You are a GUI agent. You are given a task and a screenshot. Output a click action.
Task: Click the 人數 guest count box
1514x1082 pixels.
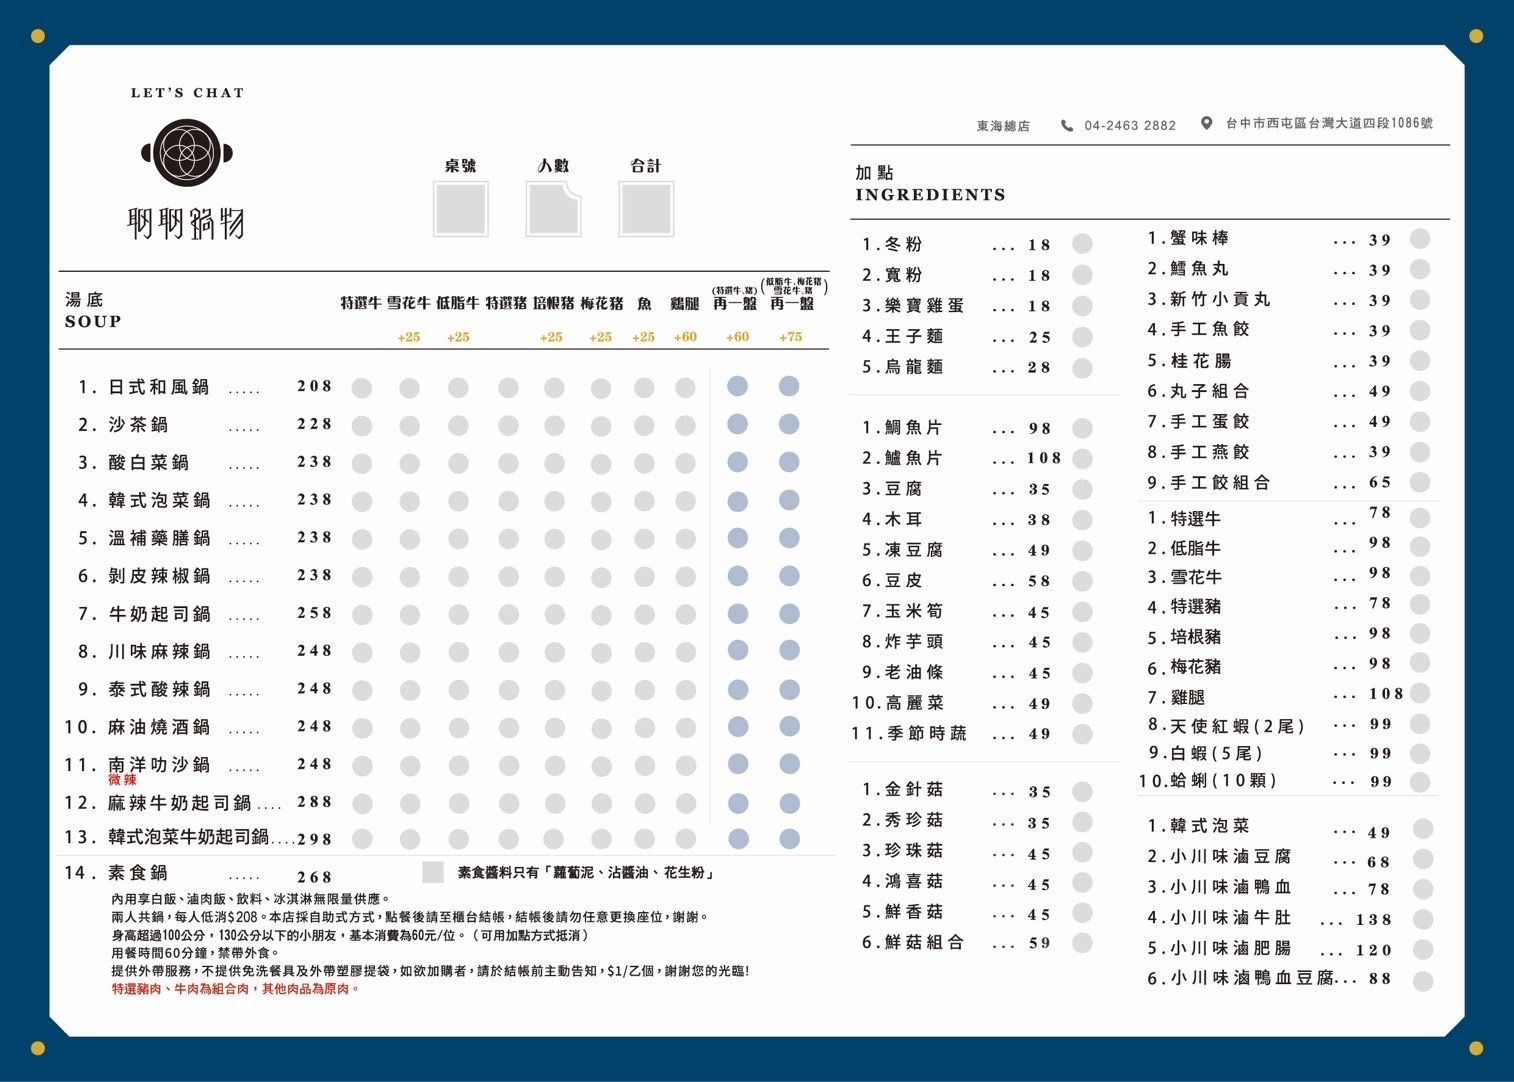tap(554, 209)
